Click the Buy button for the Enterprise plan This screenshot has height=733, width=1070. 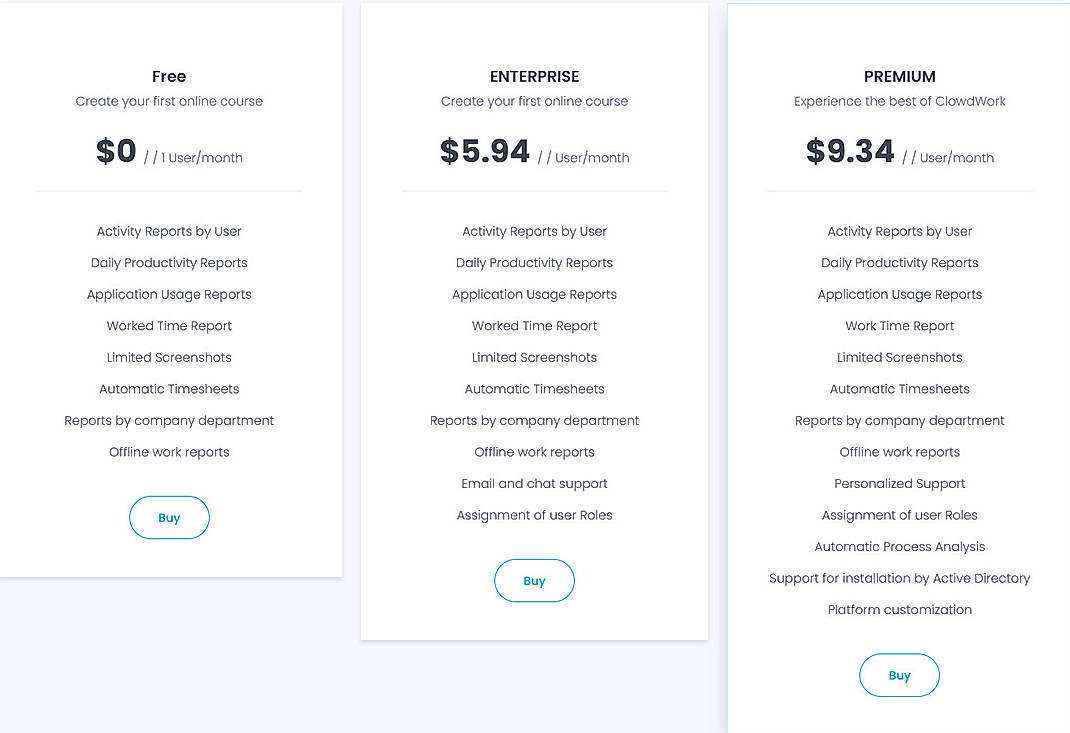tap(534, 580)
